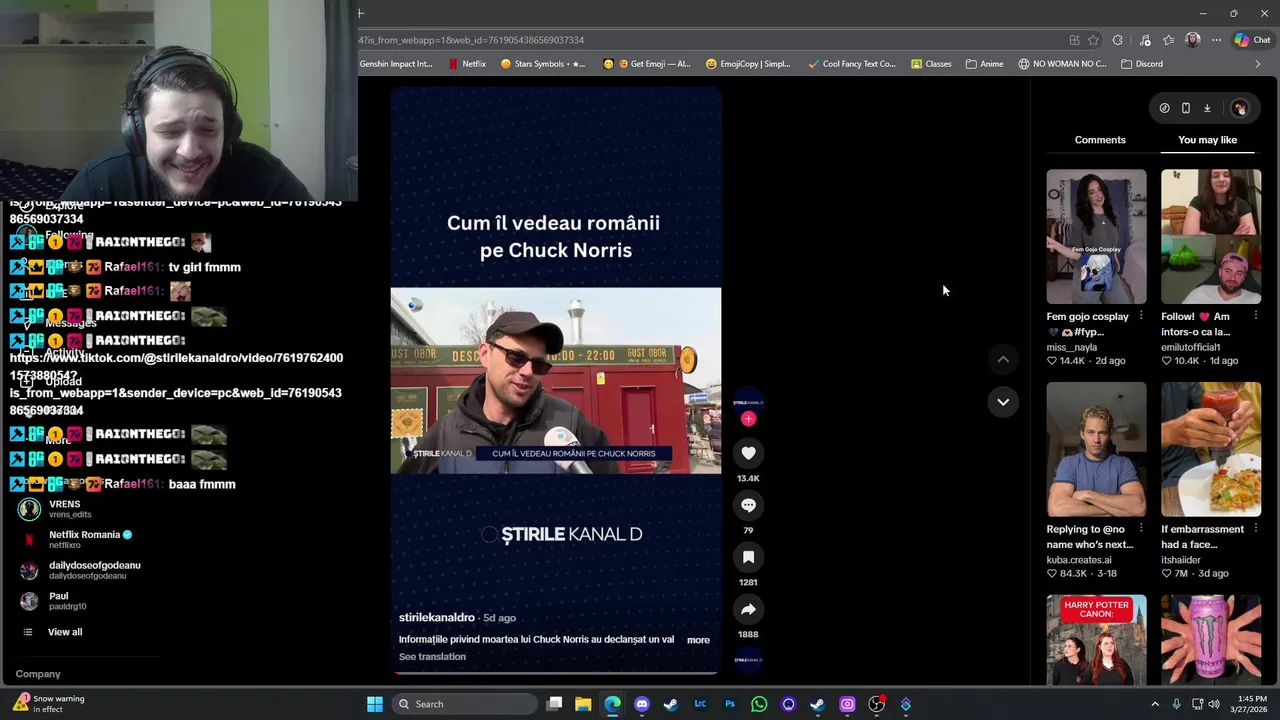The width and height of the screenshot is (1280, 720).
Task: Open the spinning sound disc below share
Action: tap(748, 660)
